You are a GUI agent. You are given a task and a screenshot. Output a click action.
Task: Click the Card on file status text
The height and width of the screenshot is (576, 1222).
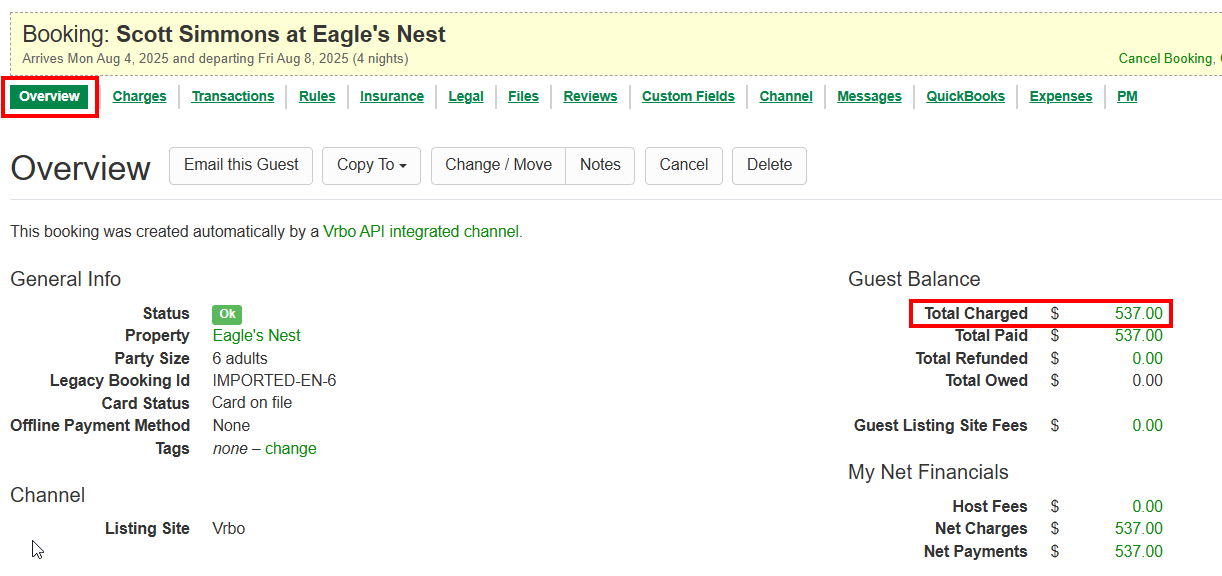(x=252, y=404)
